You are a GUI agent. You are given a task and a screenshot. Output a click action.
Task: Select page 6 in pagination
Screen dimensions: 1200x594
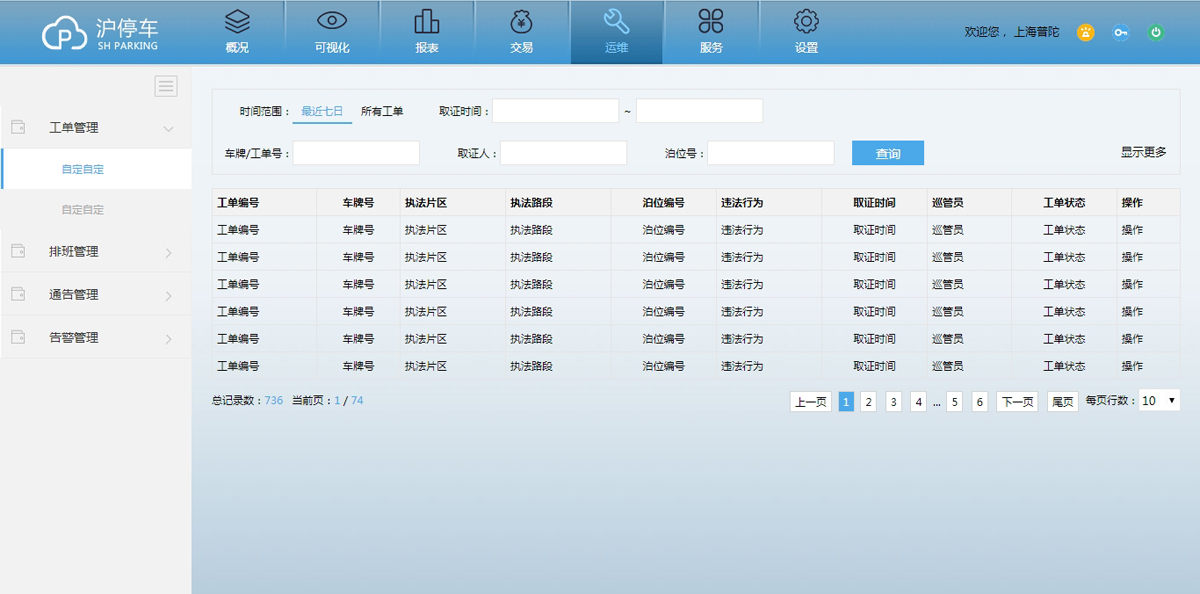click(x=980, y=401)
